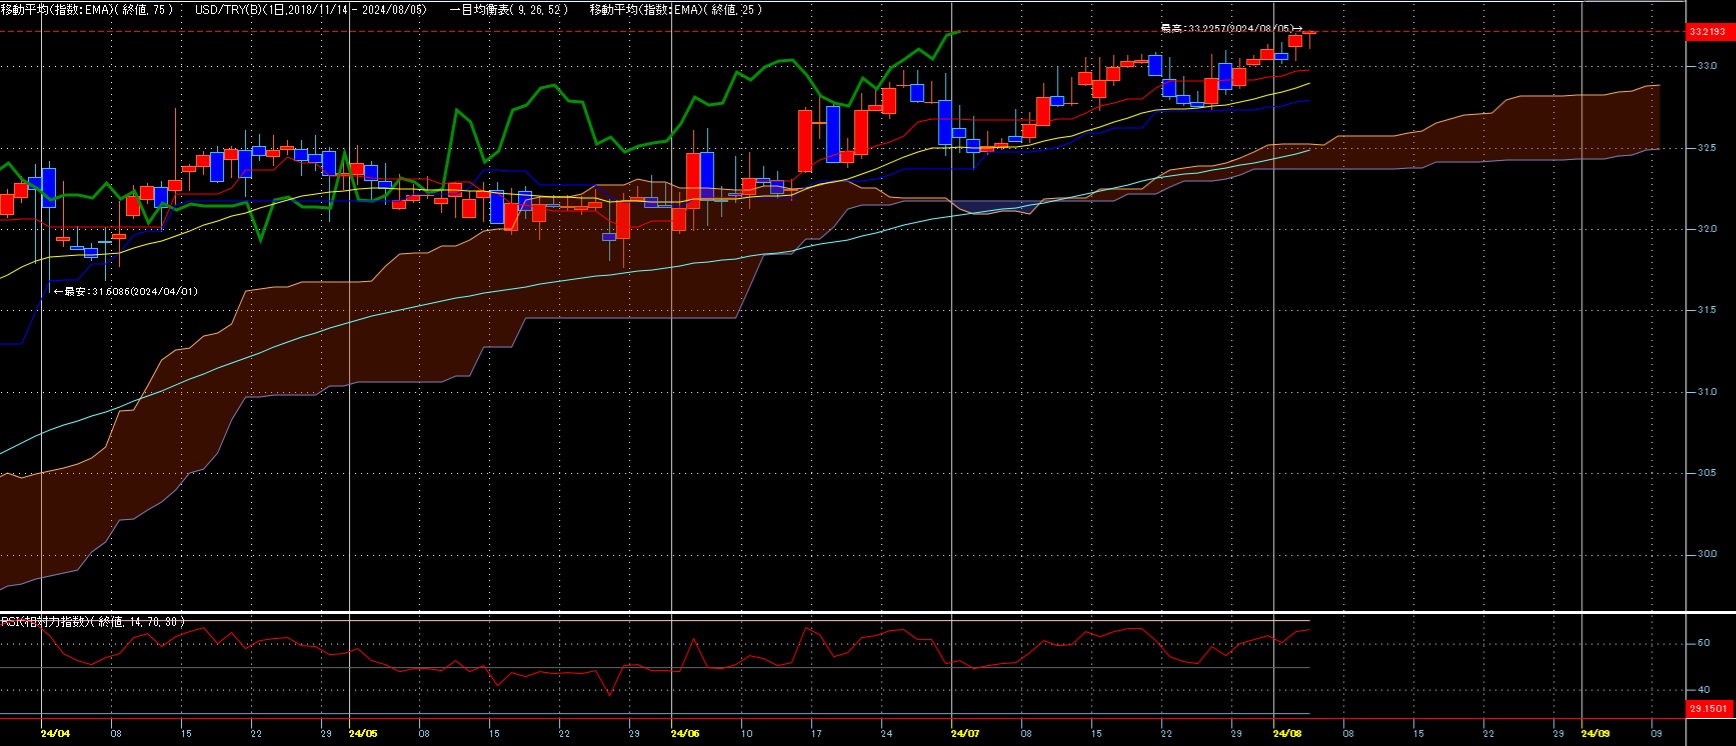
Task: Click the red RSI value tag 29.1501
Action: click(x=1708, y=708)
